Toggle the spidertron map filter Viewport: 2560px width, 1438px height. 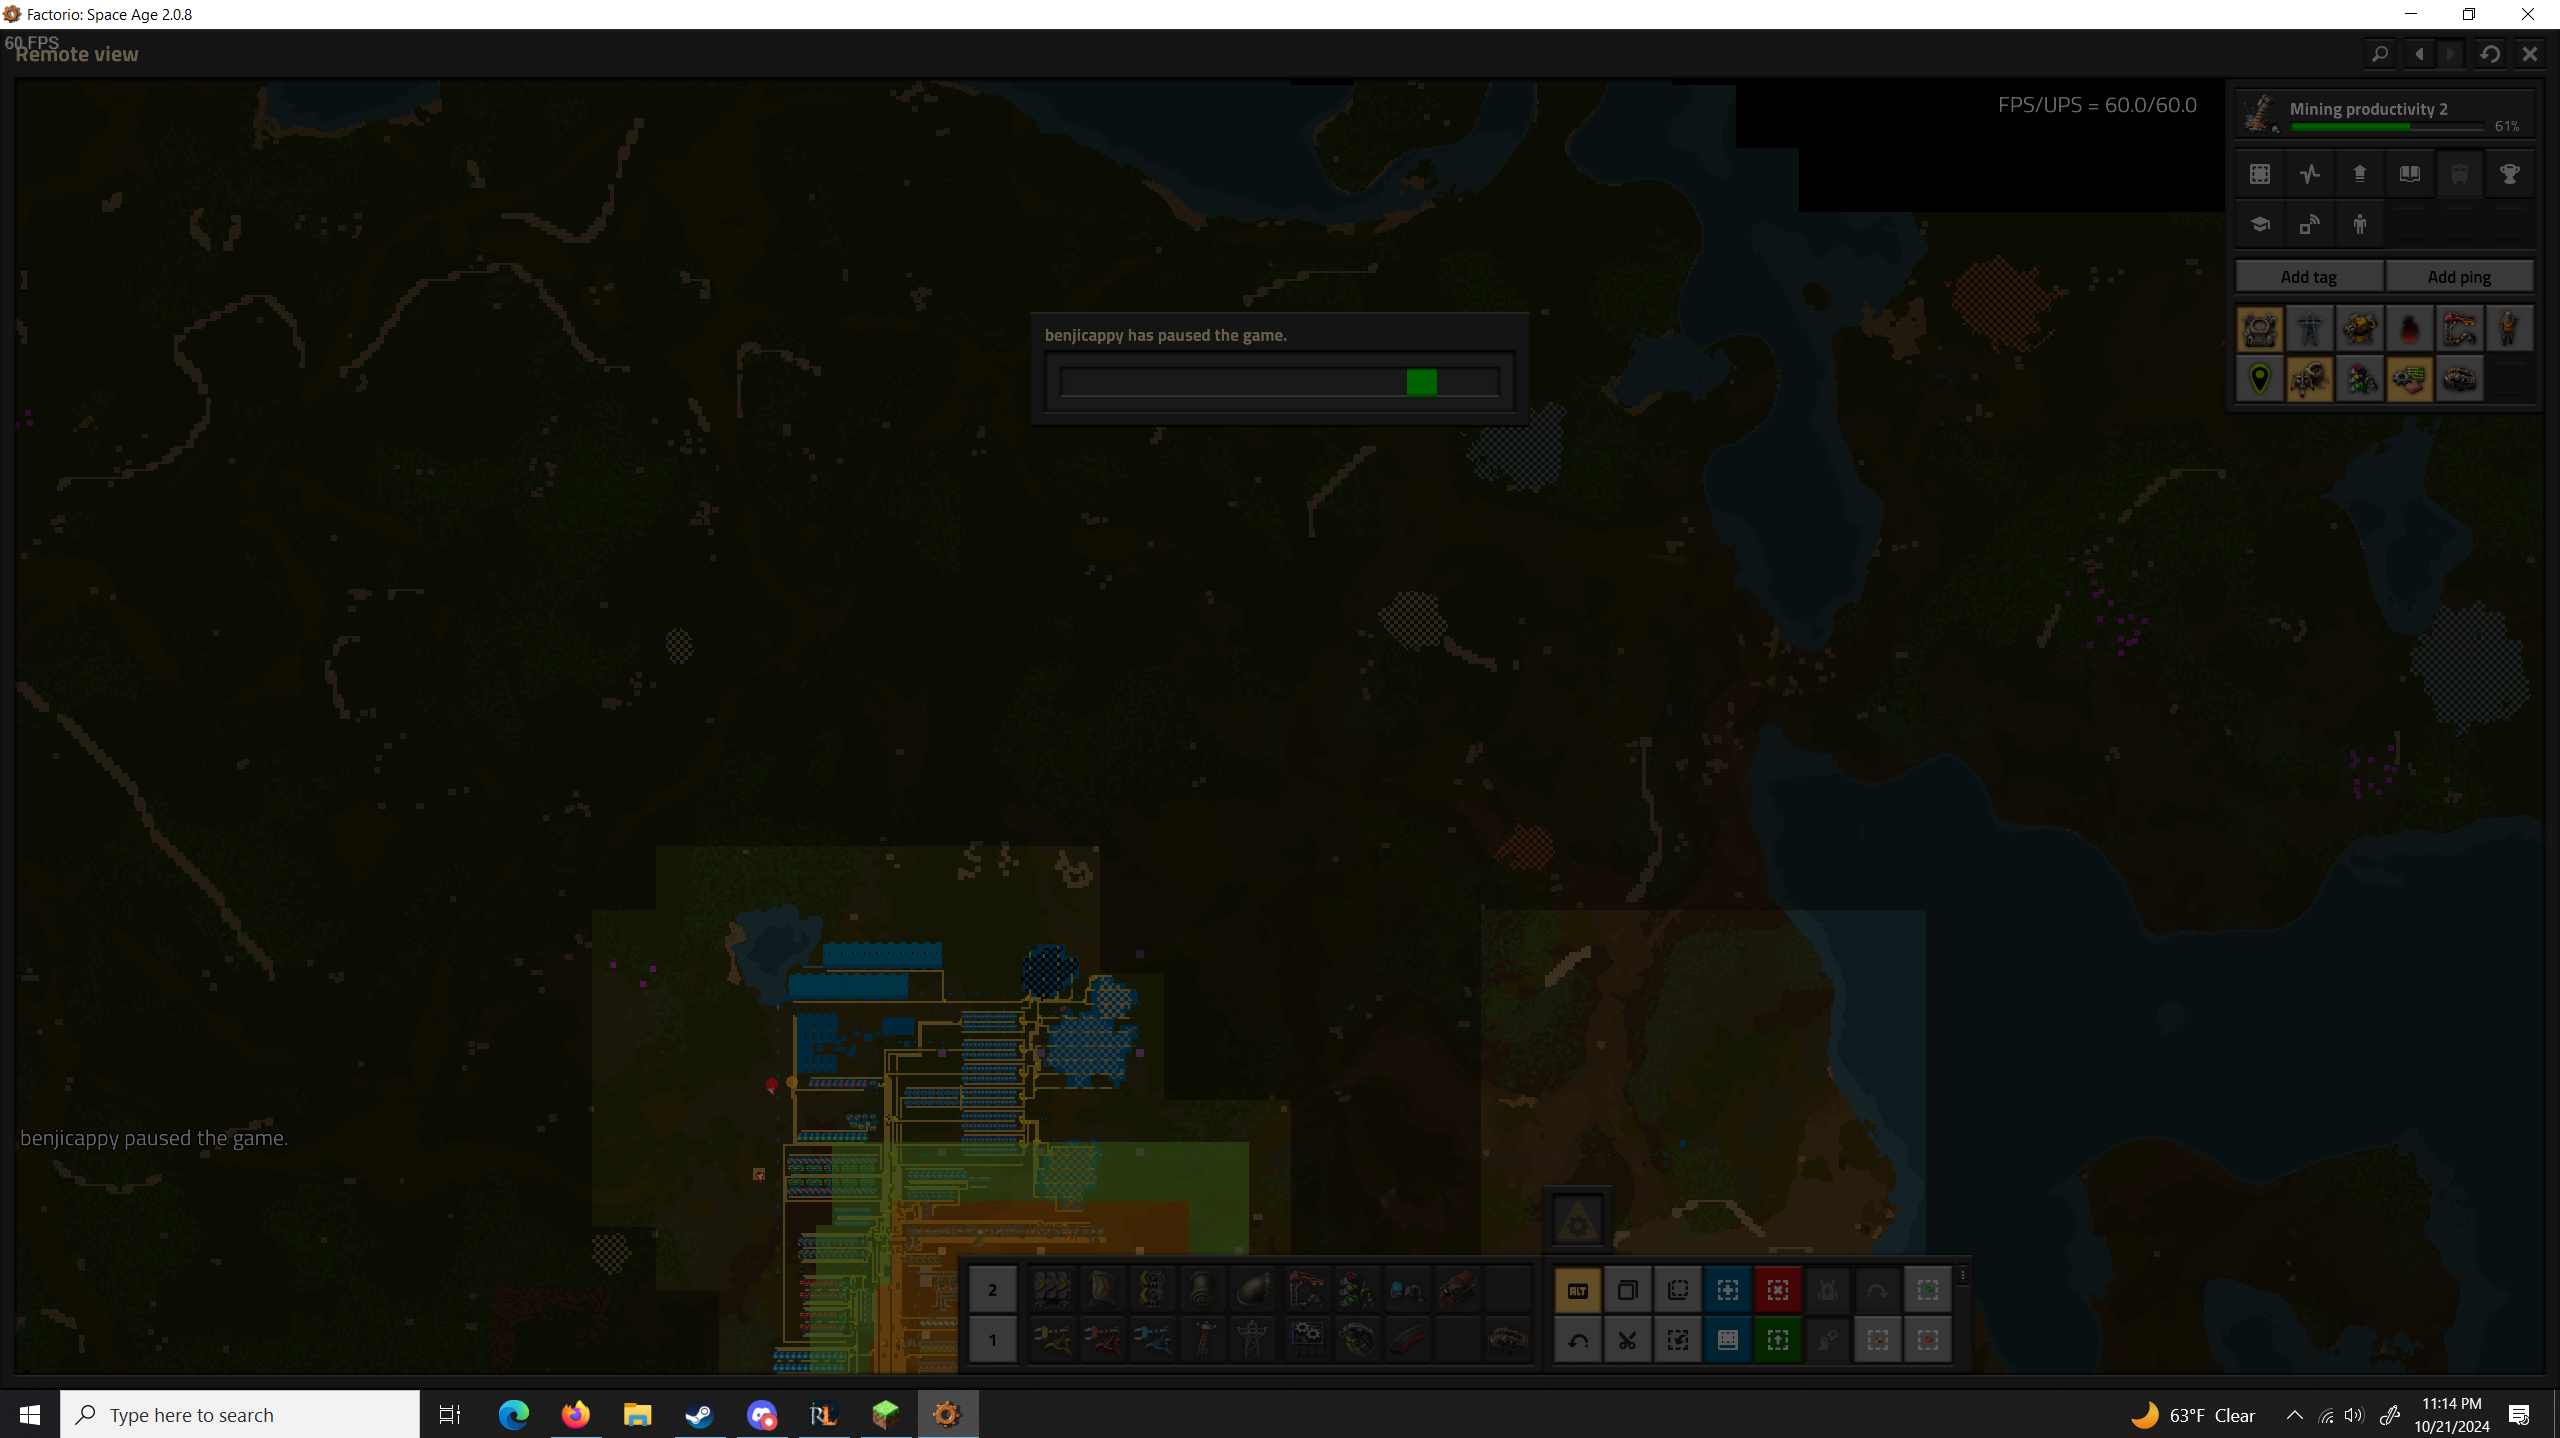[2309, 380]
